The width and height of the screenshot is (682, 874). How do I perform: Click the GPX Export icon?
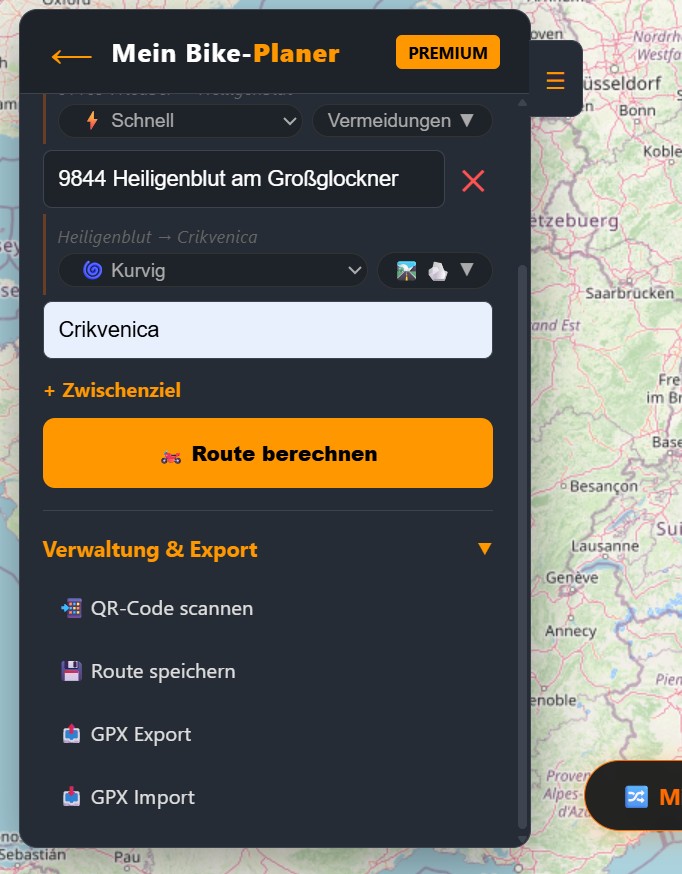[x=71, y=734]
